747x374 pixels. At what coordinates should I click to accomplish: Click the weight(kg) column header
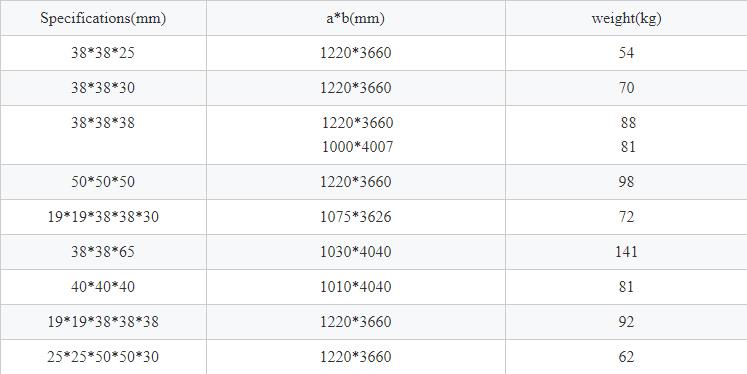[x=626, y=18]
